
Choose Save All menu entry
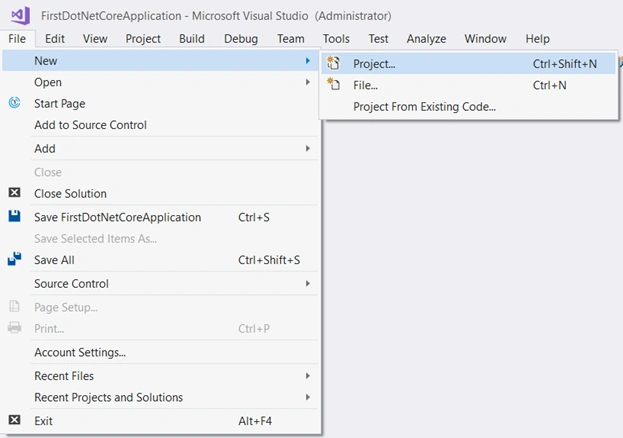[x=160, y=260]
